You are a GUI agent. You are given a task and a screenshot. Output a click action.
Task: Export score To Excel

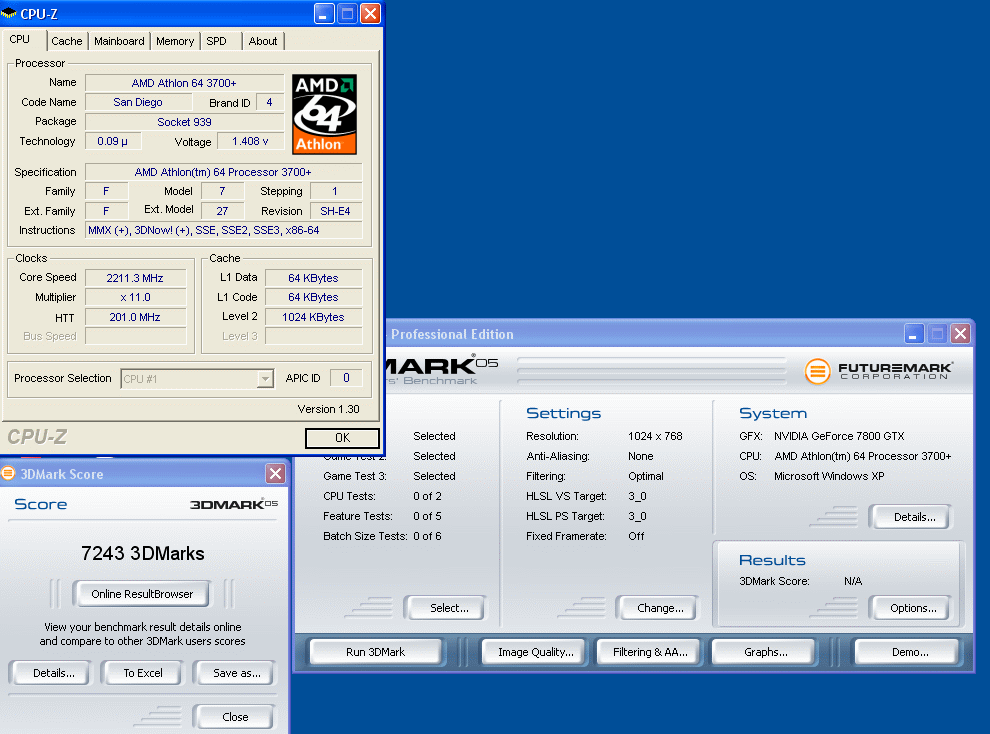point(143,673)
